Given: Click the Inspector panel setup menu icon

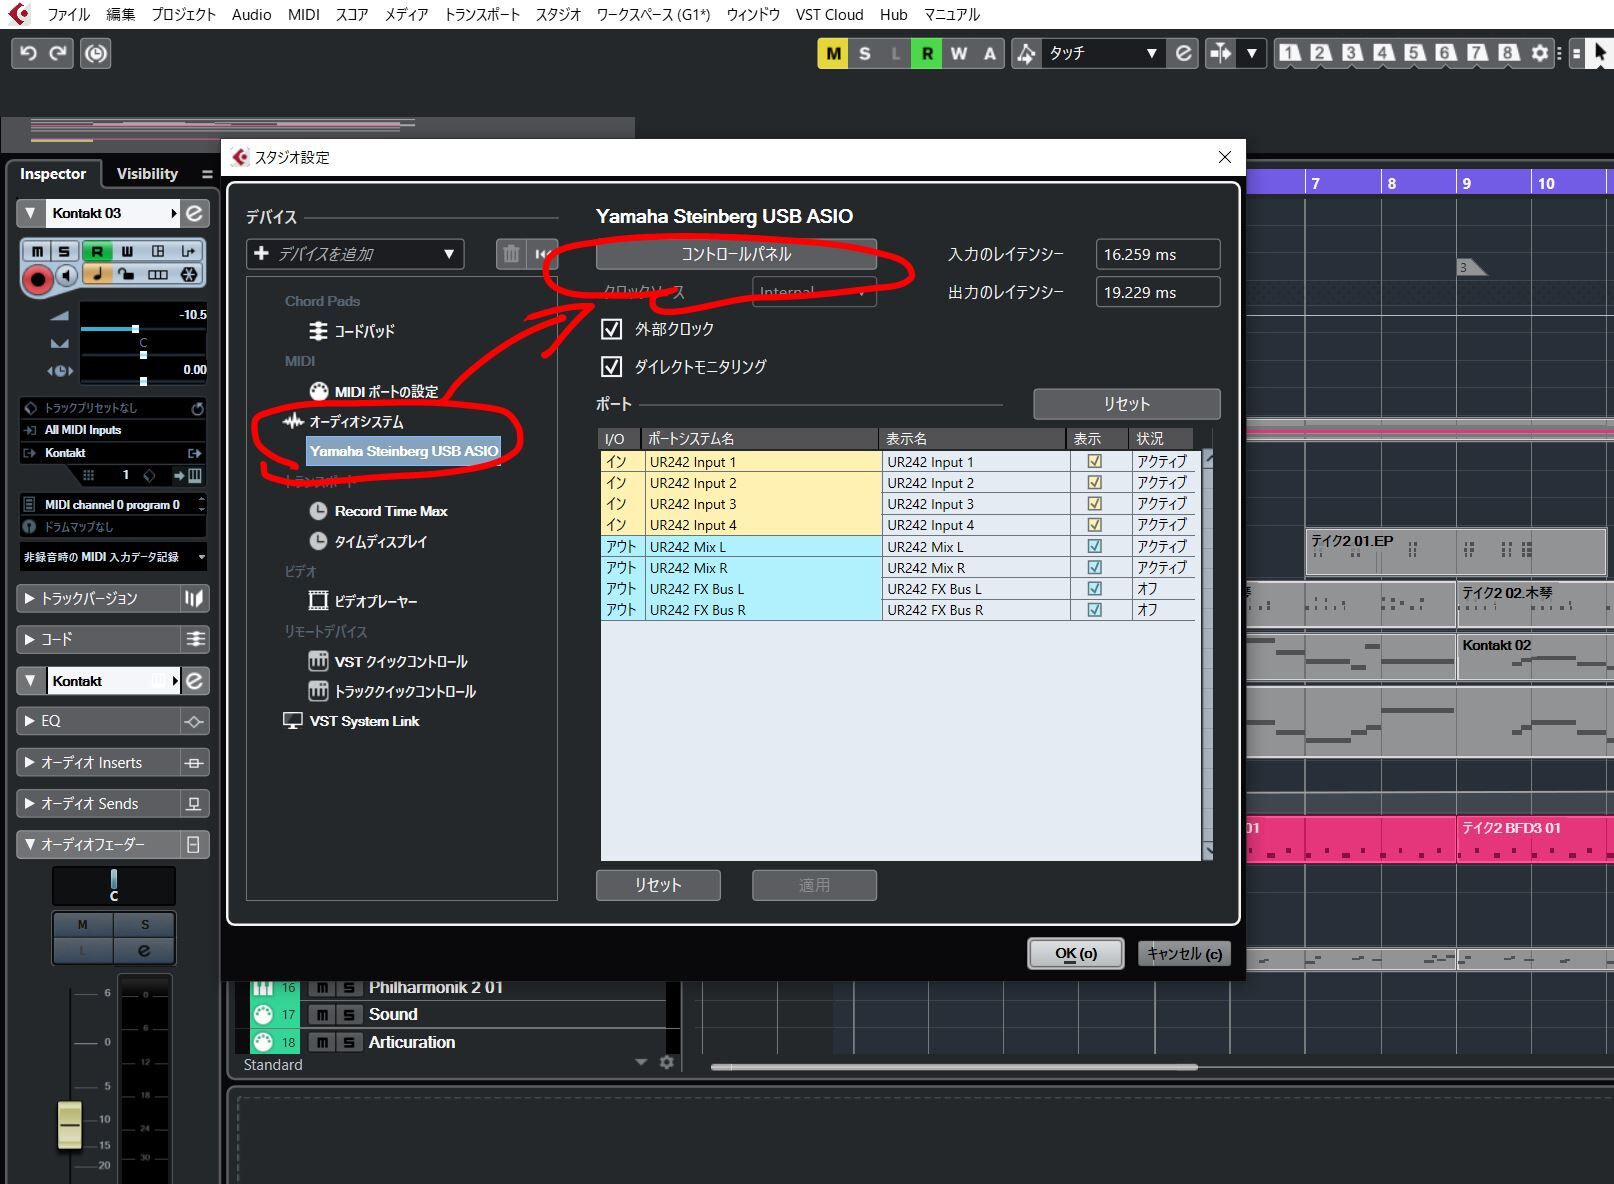Looking at the screenshot, I should 207,174.
